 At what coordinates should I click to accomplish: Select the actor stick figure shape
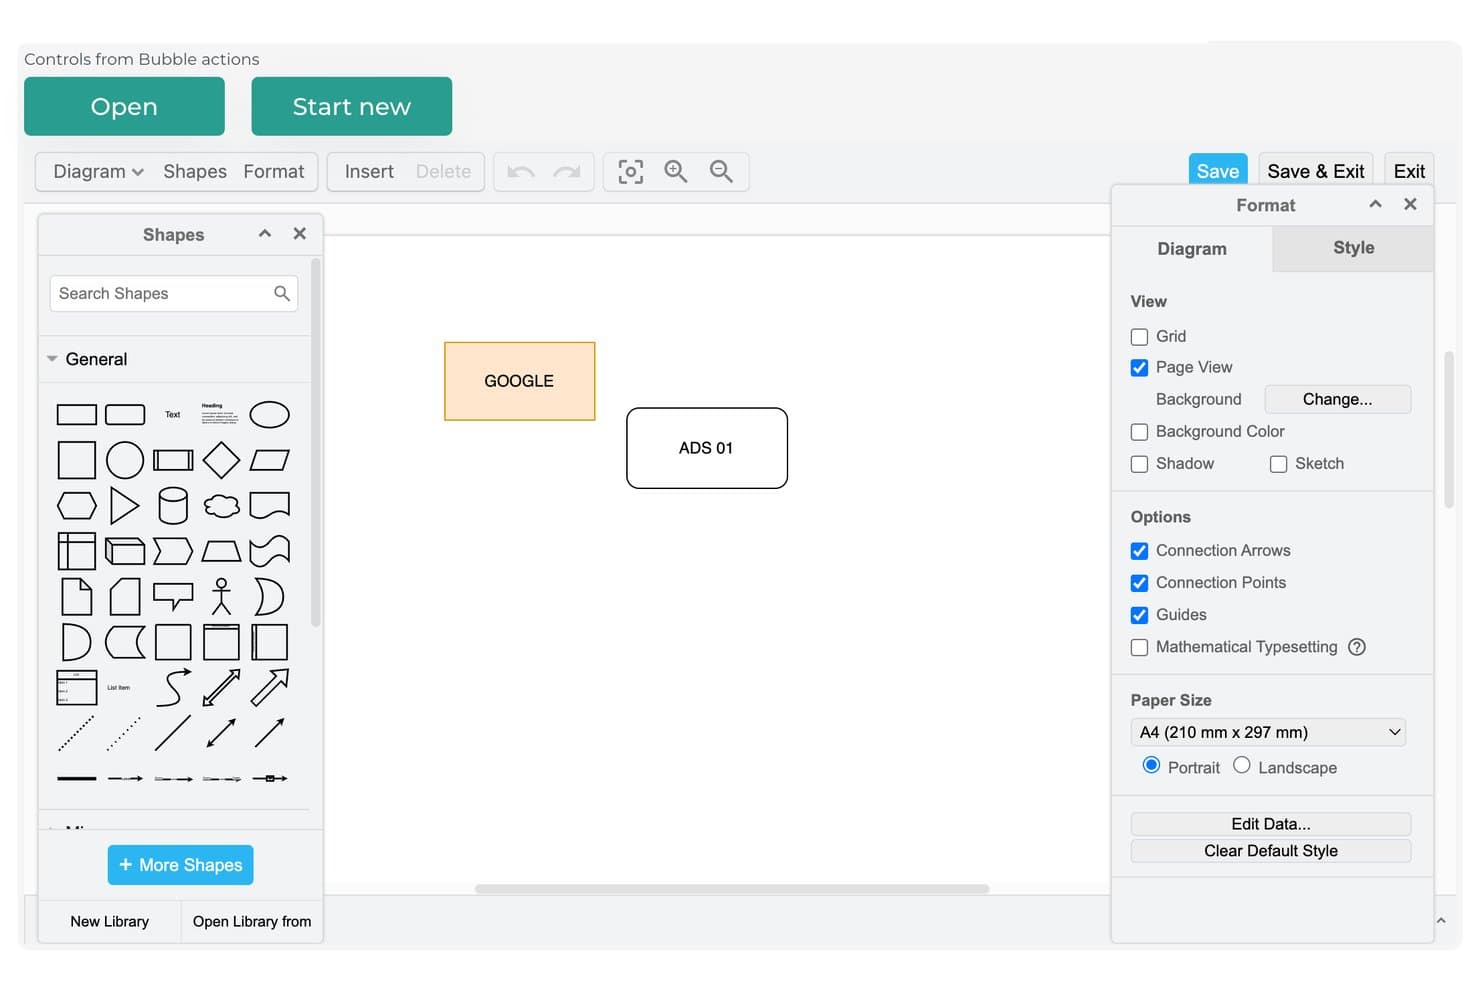pos(221,596)
